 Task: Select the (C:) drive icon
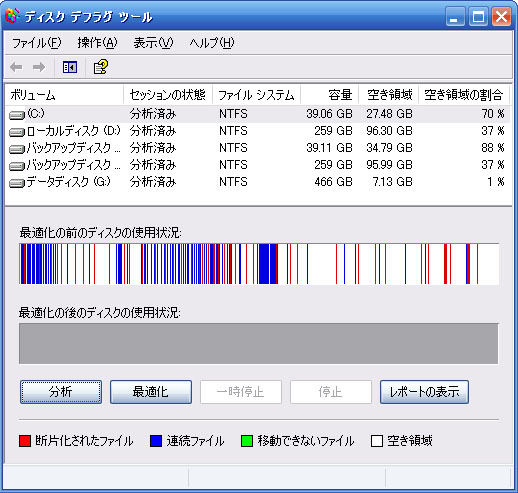[17, 115]
